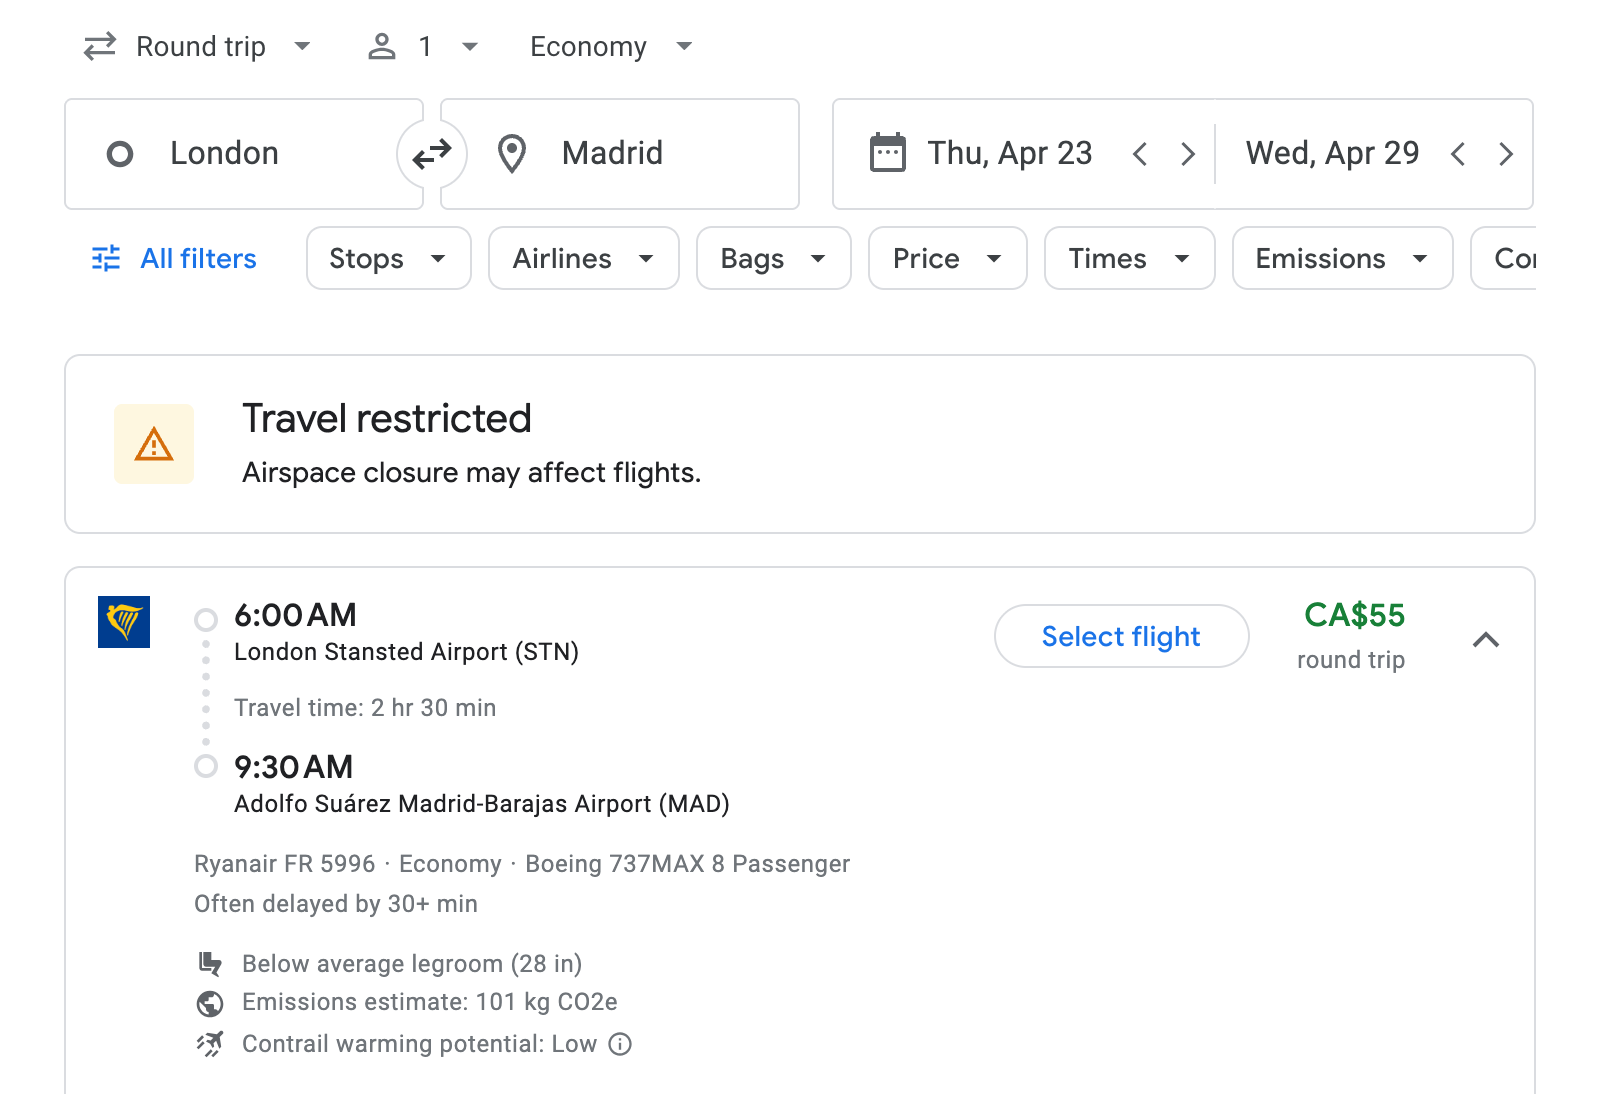Click the Select flight button
Viewport: 1600px width, 1094px height.
tap(1120, 636)
